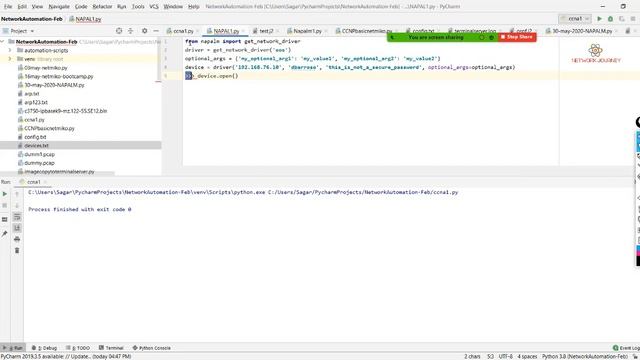Screen dimensions: 640x360
Task: Run ccna1 with the green toolbar play icon
Action: 599,19
